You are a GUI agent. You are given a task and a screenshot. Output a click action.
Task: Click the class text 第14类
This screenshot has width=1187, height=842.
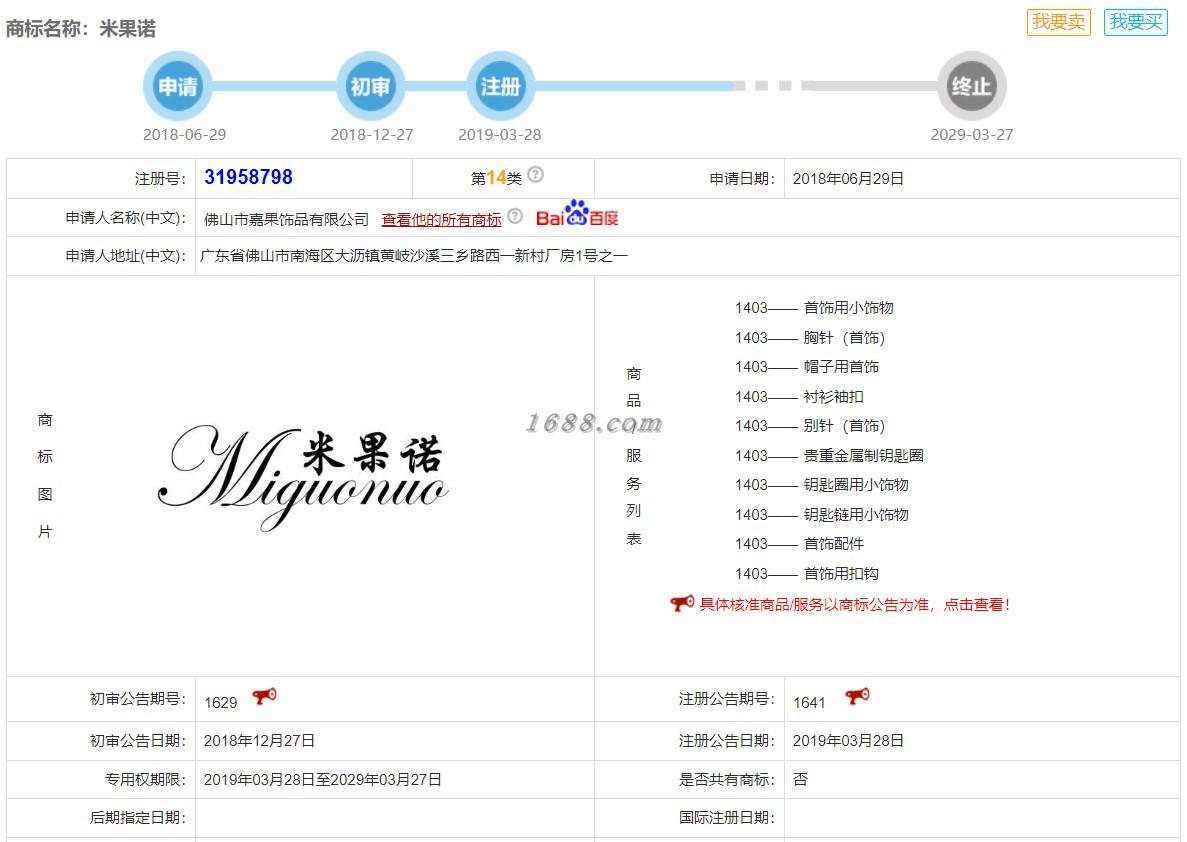[x=496, y=178]
